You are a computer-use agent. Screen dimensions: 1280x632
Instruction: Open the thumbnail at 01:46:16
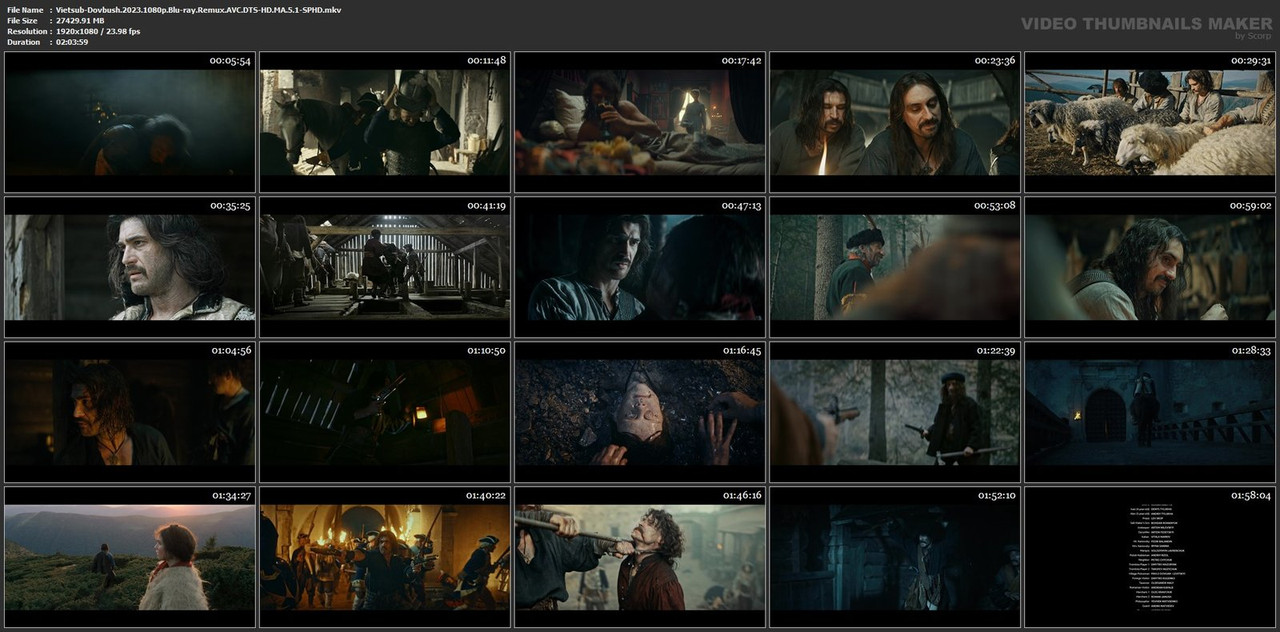(640, 557)
